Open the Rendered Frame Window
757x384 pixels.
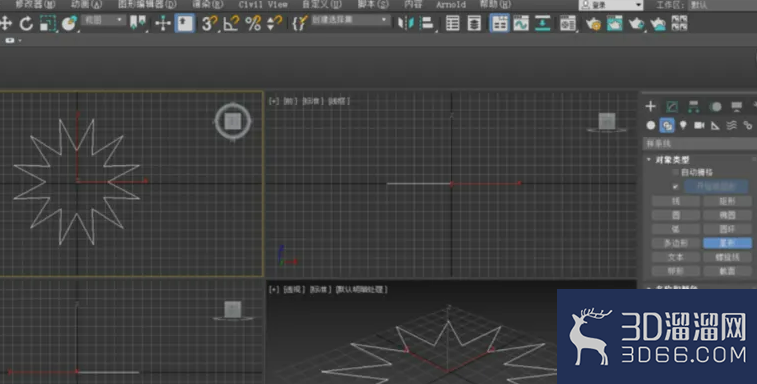point(615,23)
